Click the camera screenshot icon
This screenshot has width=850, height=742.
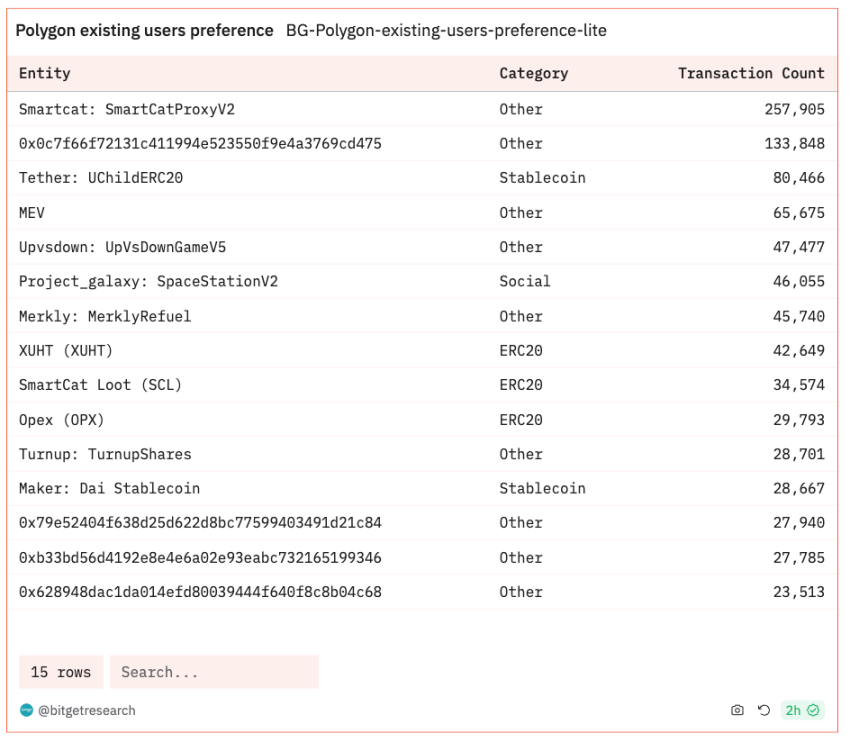tap(737, 710)
